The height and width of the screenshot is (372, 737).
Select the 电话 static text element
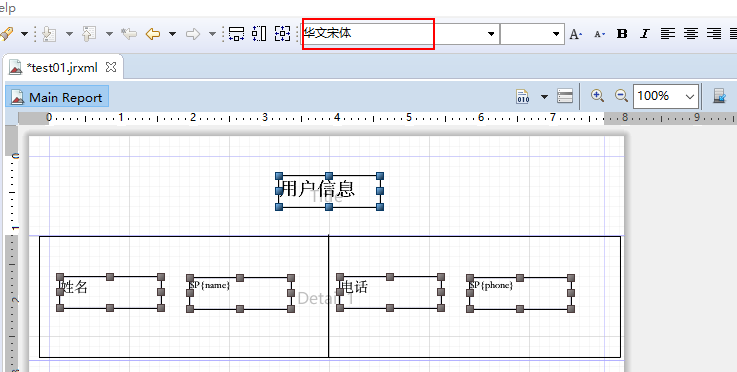390,292
